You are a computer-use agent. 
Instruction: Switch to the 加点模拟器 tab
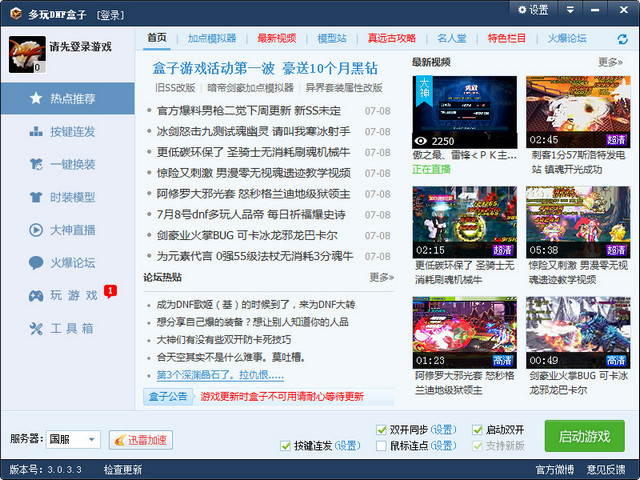coord(212,38)
